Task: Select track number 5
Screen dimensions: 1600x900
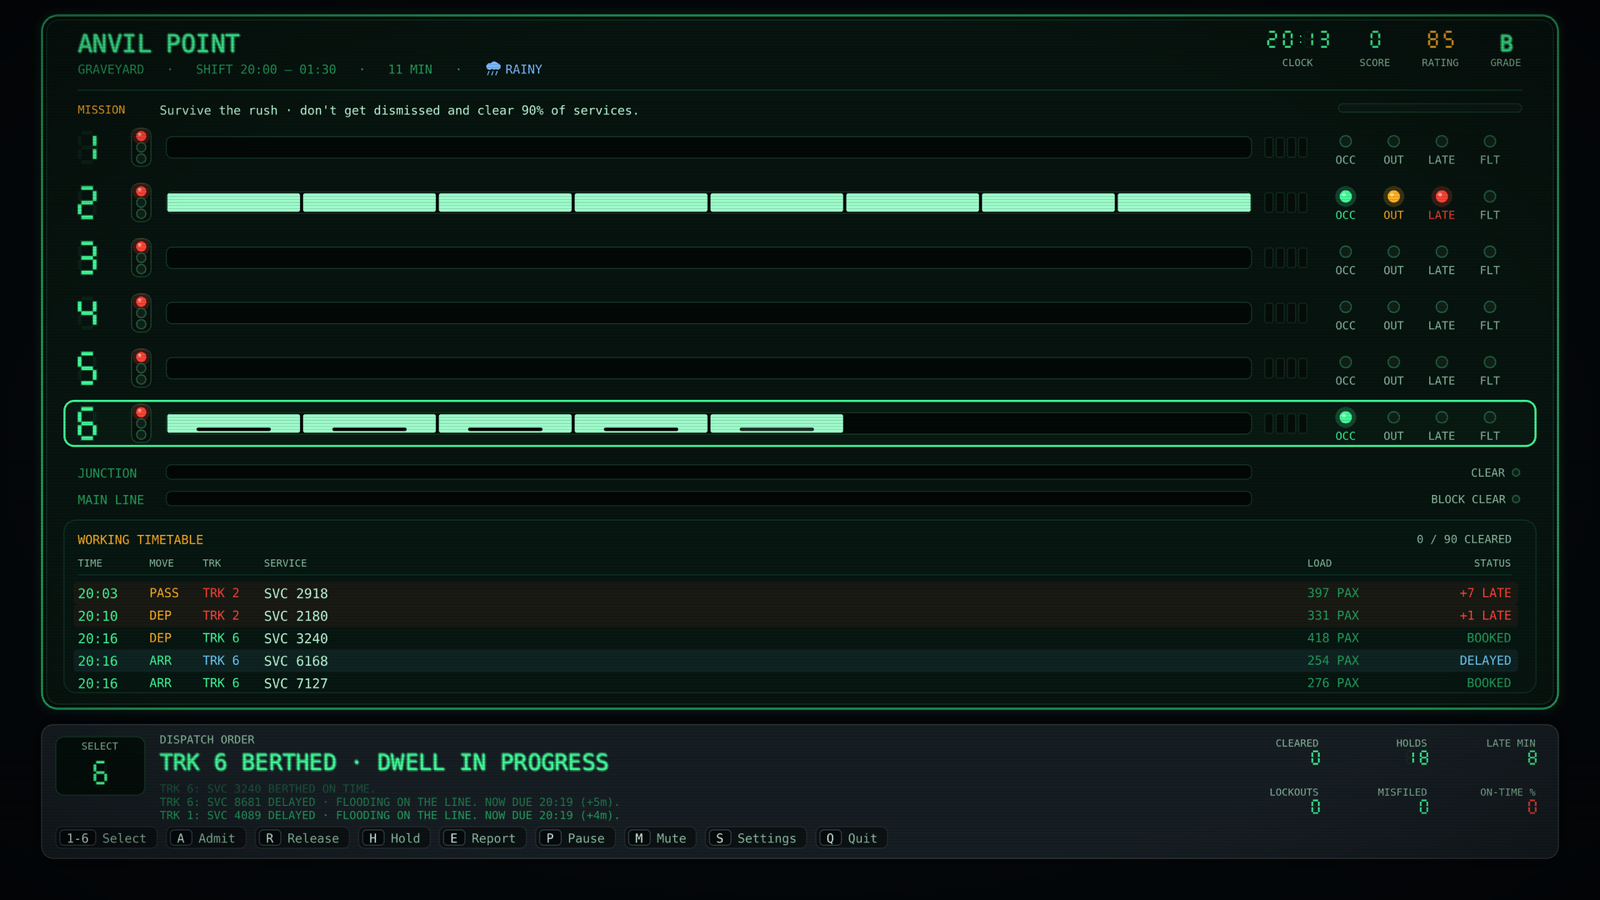Action: tap(88, 368)
